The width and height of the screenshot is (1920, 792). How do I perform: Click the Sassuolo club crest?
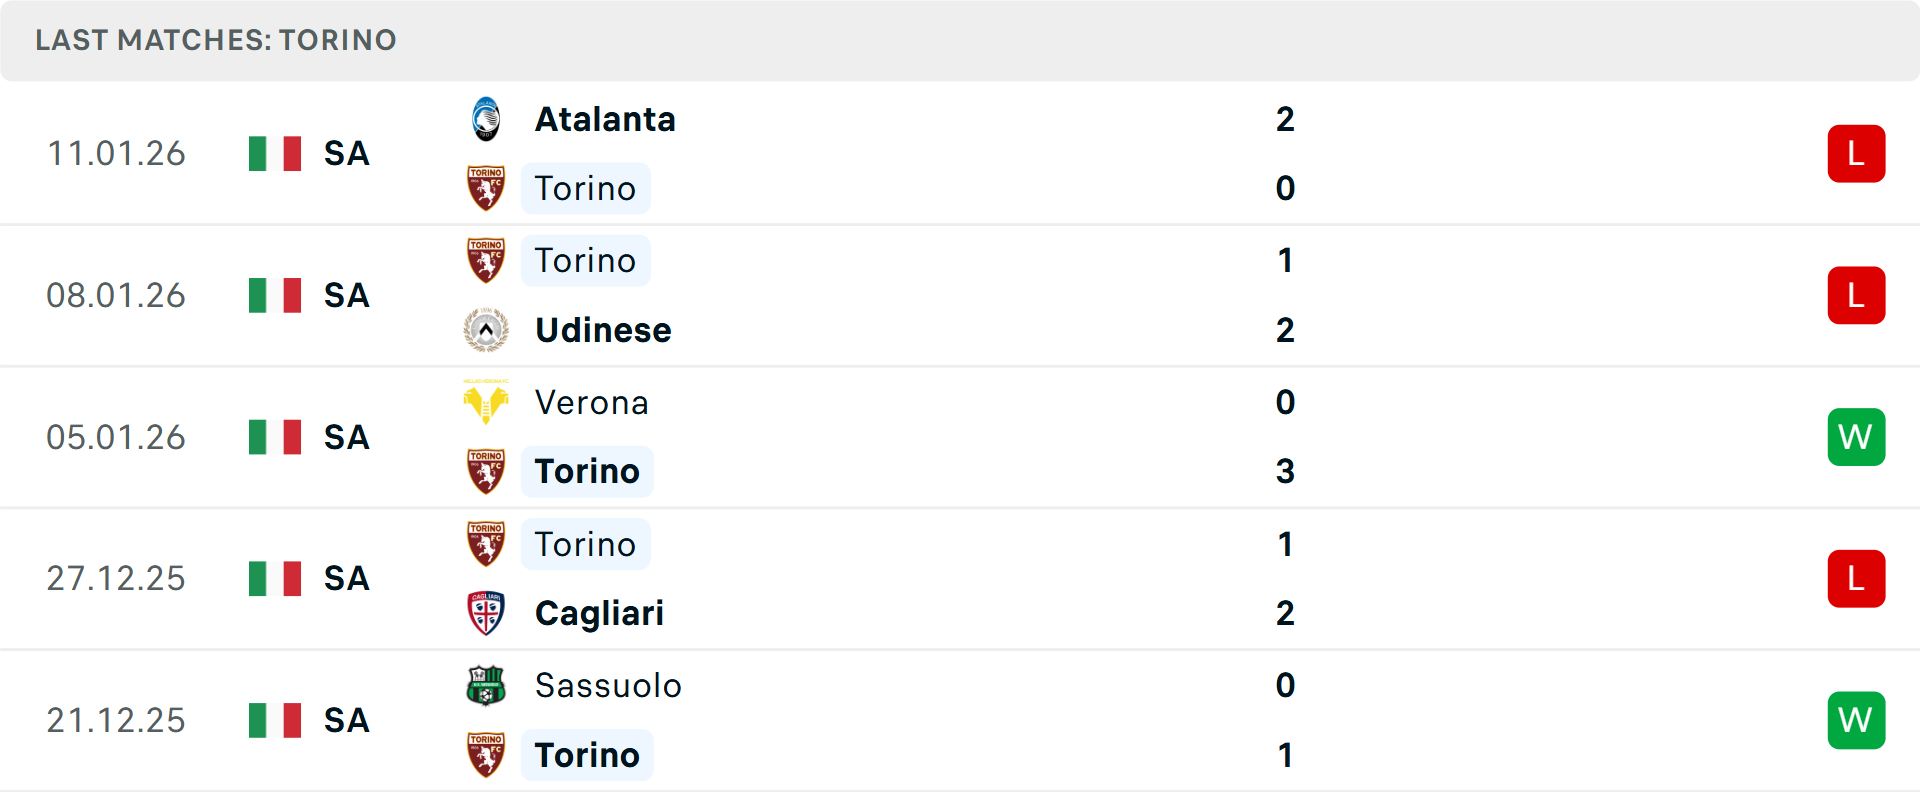point(486,685)
